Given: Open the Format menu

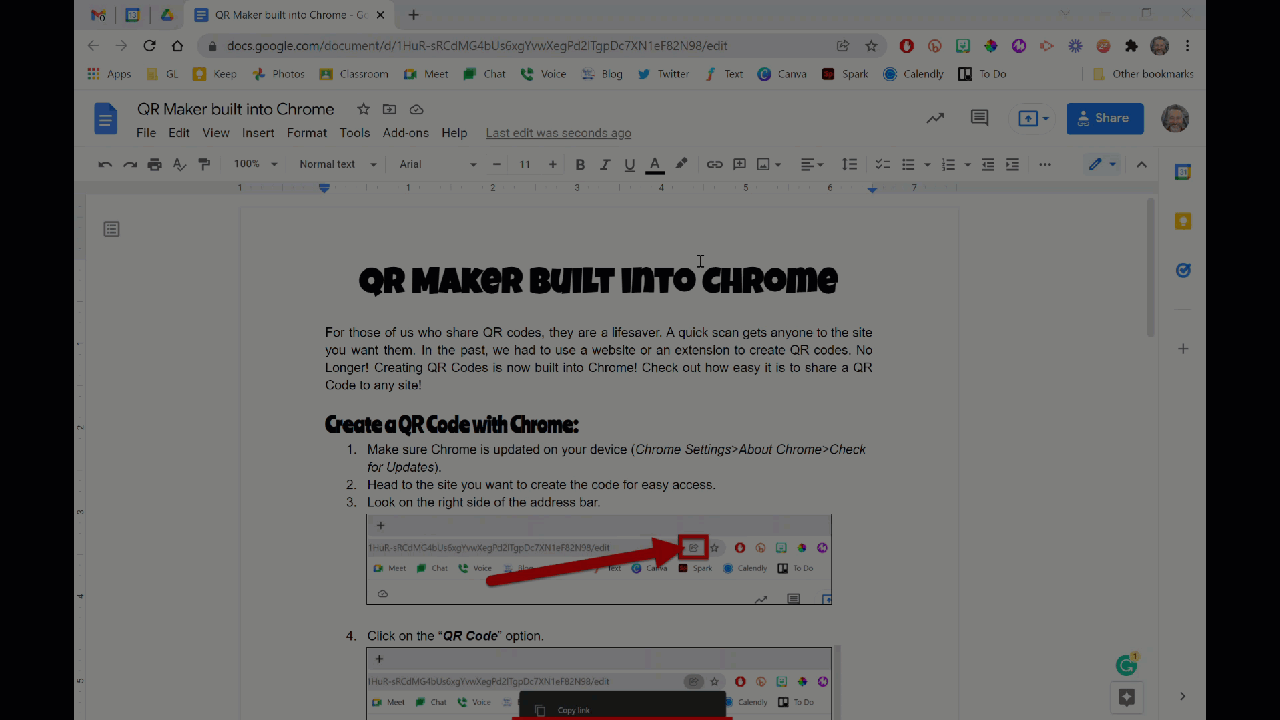Looking at the screenshot, I should click(307, 133).
